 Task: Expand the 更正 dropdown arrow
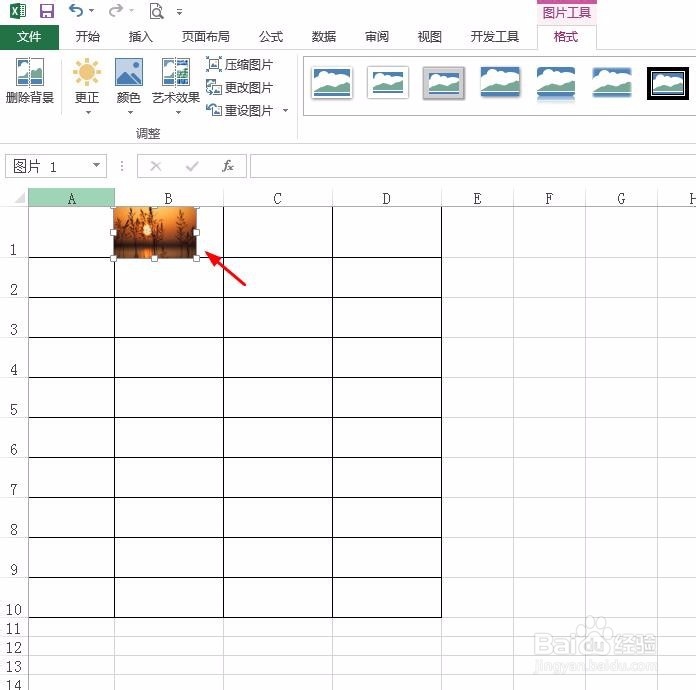(x=88, y=112)
